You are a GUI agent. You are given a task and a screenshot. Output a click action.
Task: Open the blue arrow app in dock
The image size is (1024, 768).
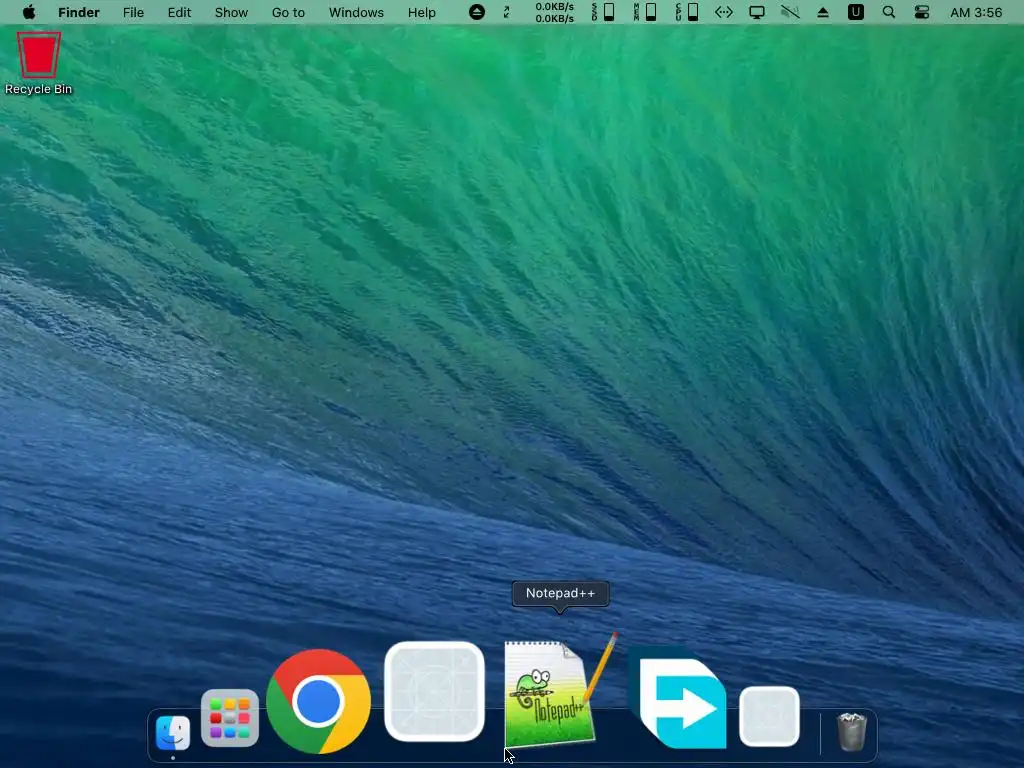click(x=679, y=699)
